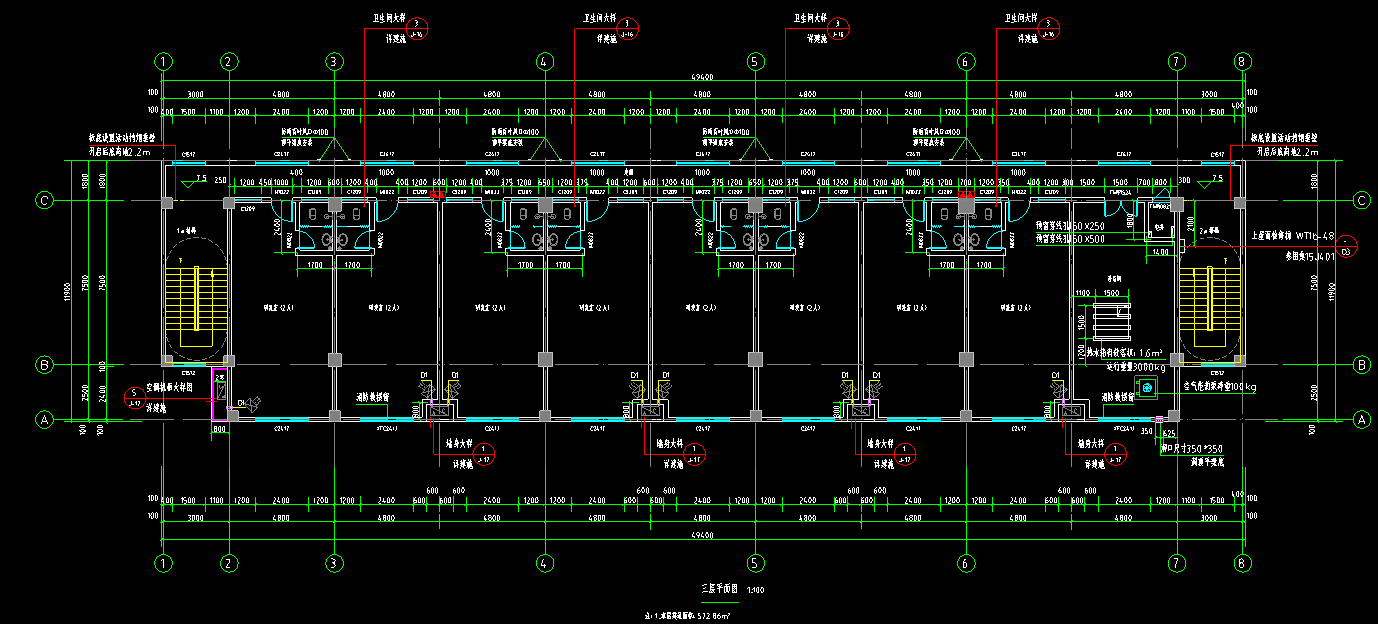Viewport: 1378px width, 624px height.
Task: Click the top axis bubble numbered 1
Action: point(164,62)
